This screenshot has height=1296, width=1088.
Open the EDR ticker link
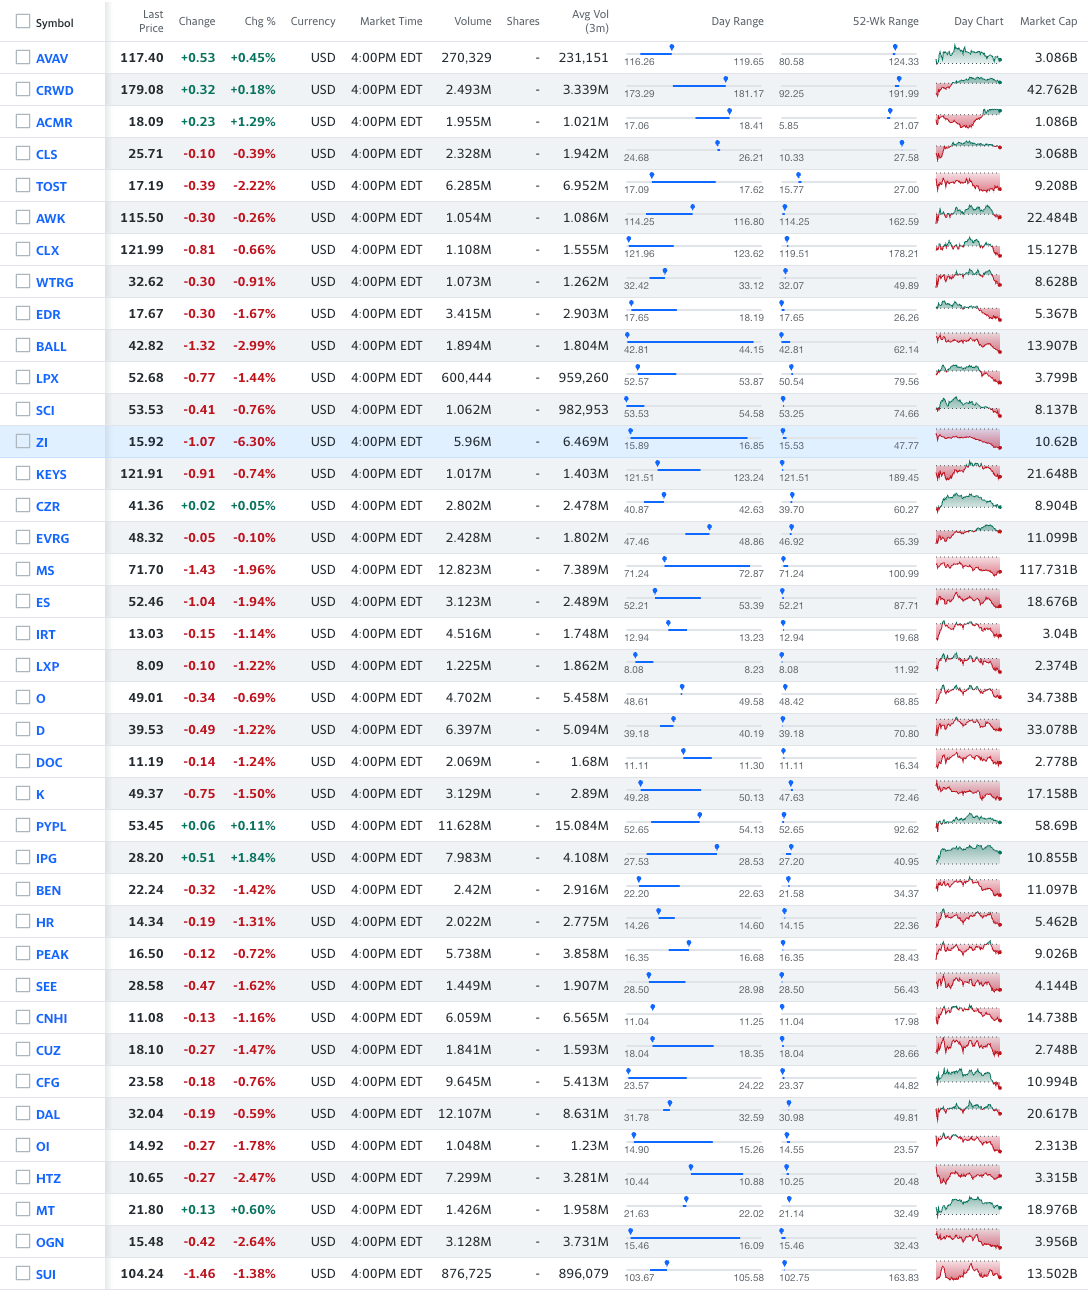point(48,315)
